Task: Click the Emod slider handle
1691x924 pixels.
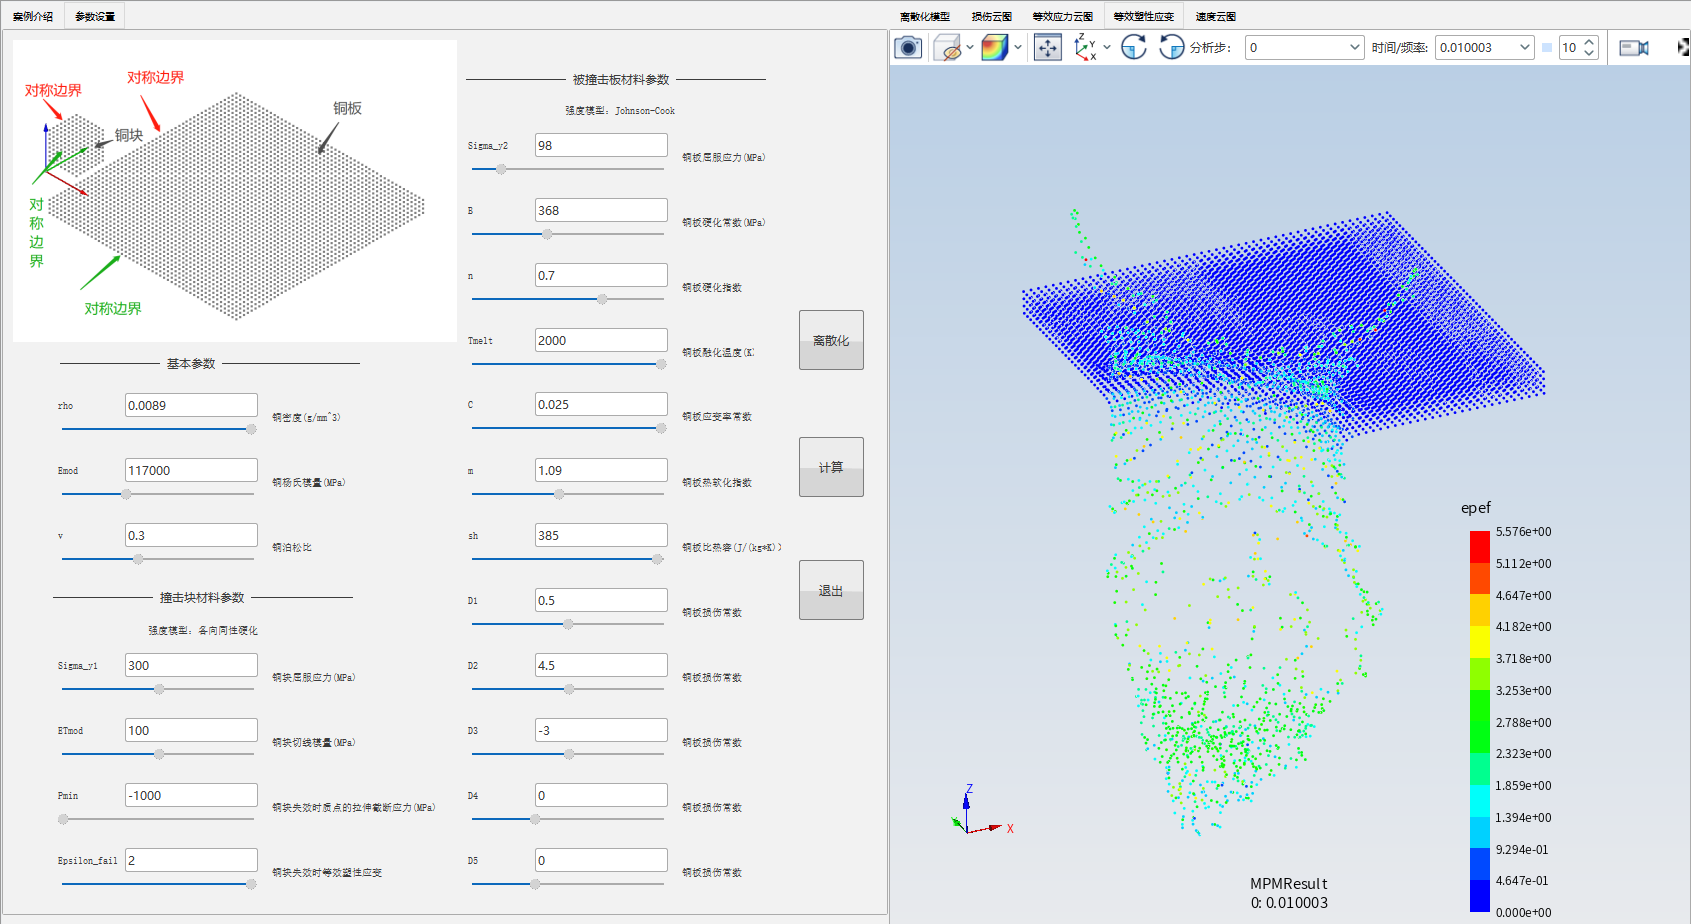Action: click(126, 494)
